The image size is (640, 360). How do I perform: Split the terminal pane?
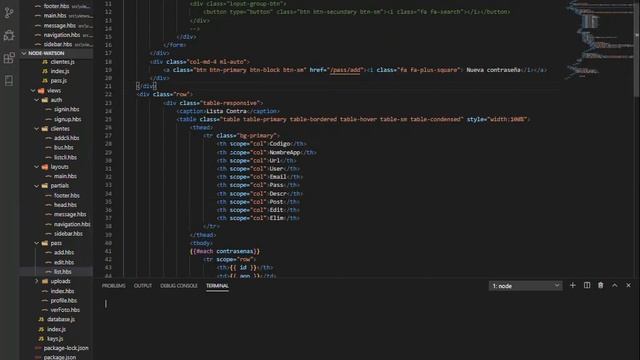(x=587, y=285)
